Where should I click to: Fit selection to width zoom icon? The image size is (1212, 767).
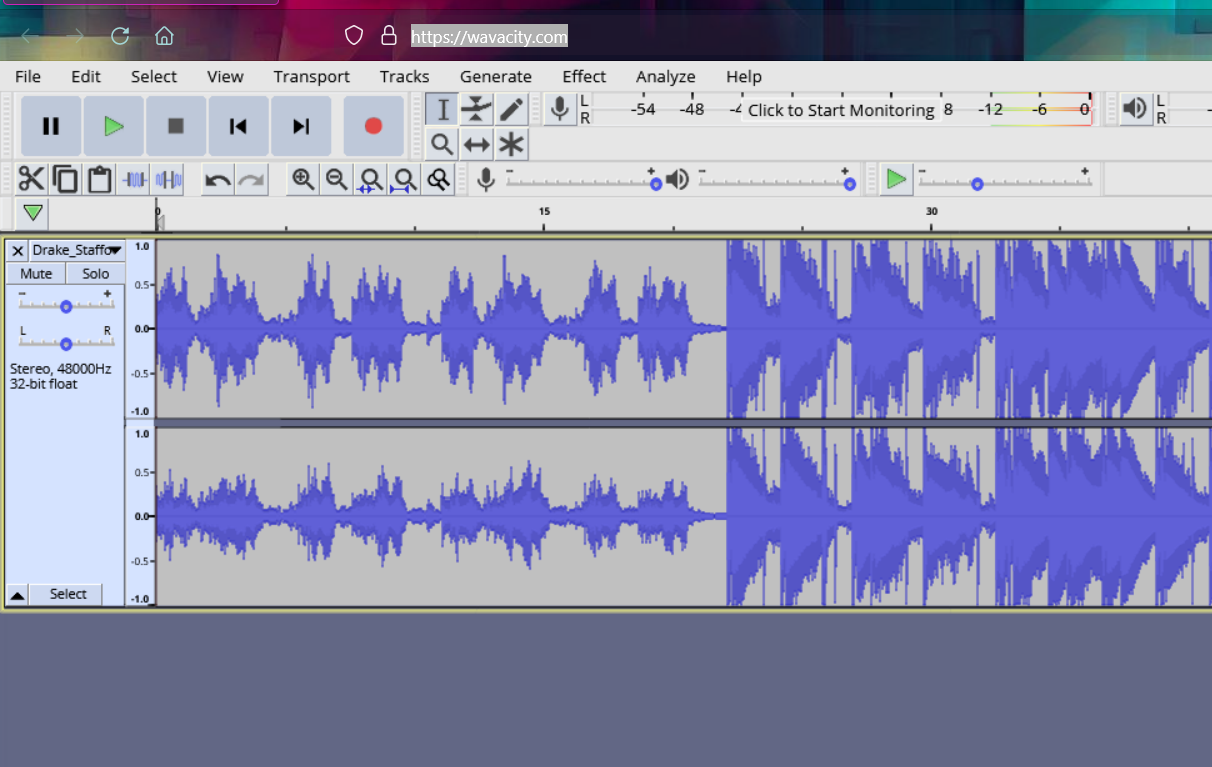(370, 179)
